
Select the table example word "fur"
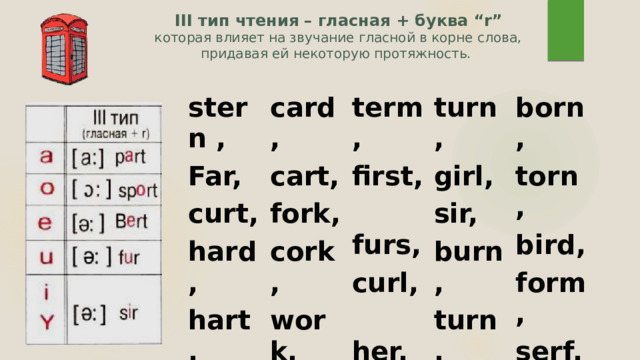129,258
